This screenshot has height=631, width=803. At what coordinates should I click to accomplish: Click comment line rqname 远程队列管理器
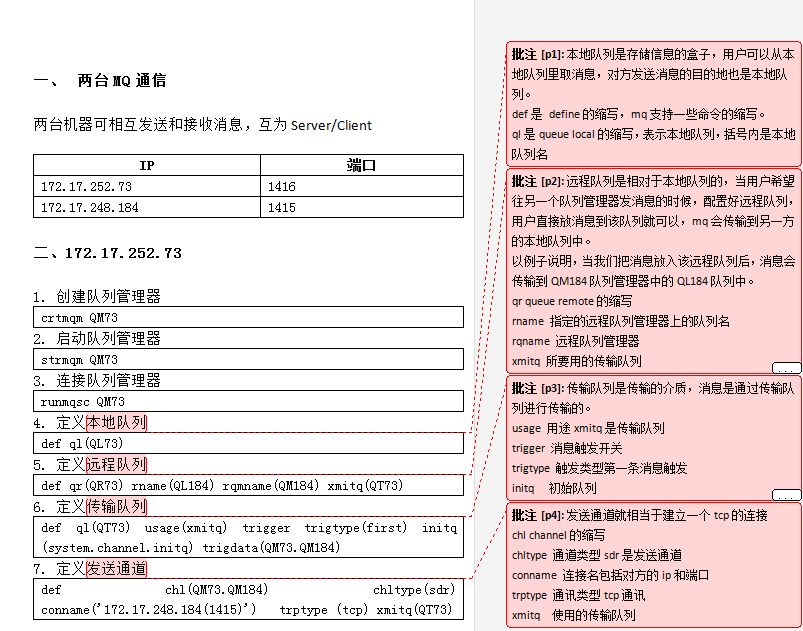click(x=575, y=341)
